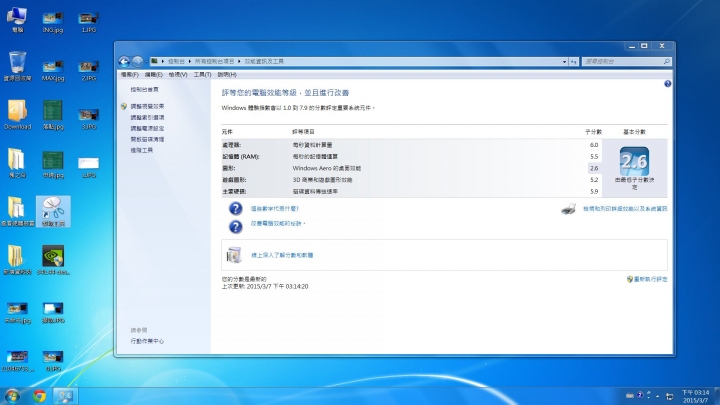Select the Snipping Tool (剪取工具) shortcut
Image resolution: width=720 pixels, height=405 pixels.
53,212
